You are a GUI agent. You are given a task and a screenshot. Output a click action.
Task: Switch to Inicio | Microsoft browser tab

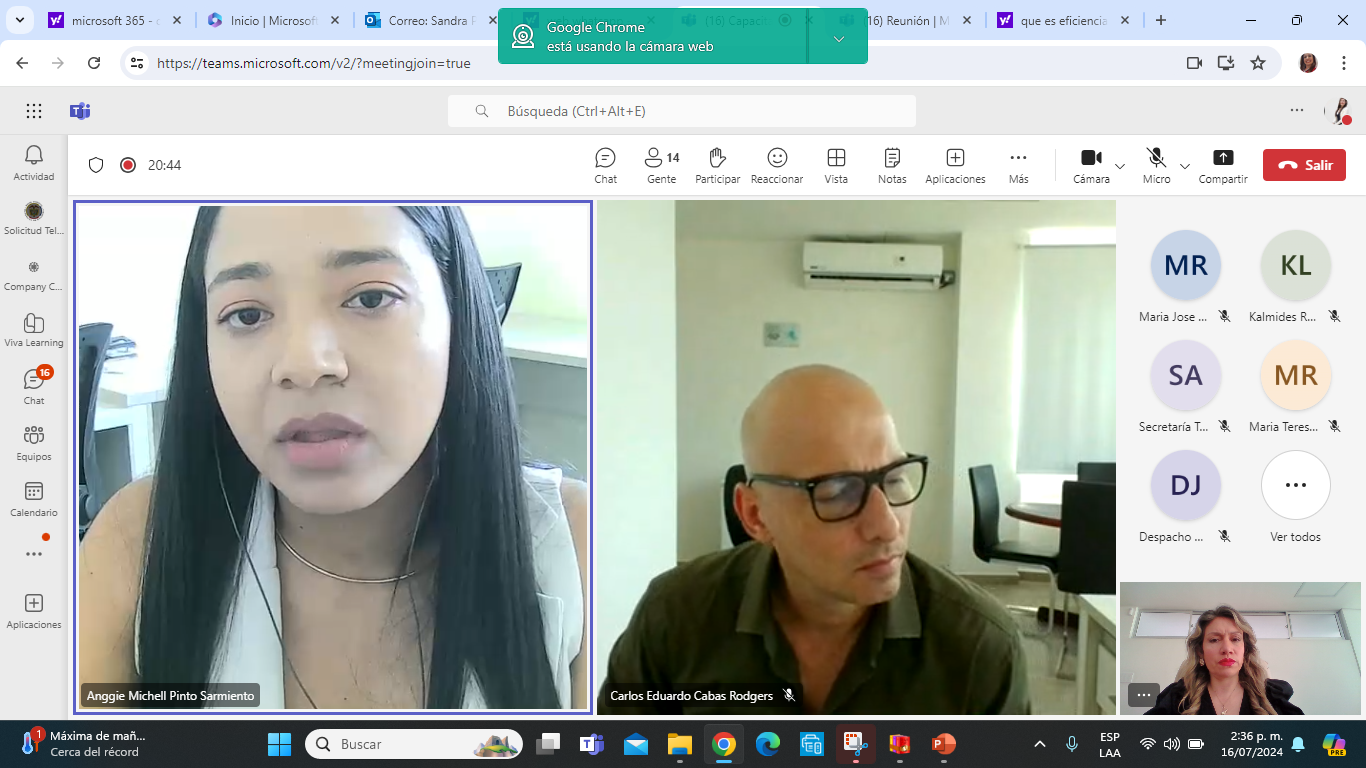pos(275,20)
